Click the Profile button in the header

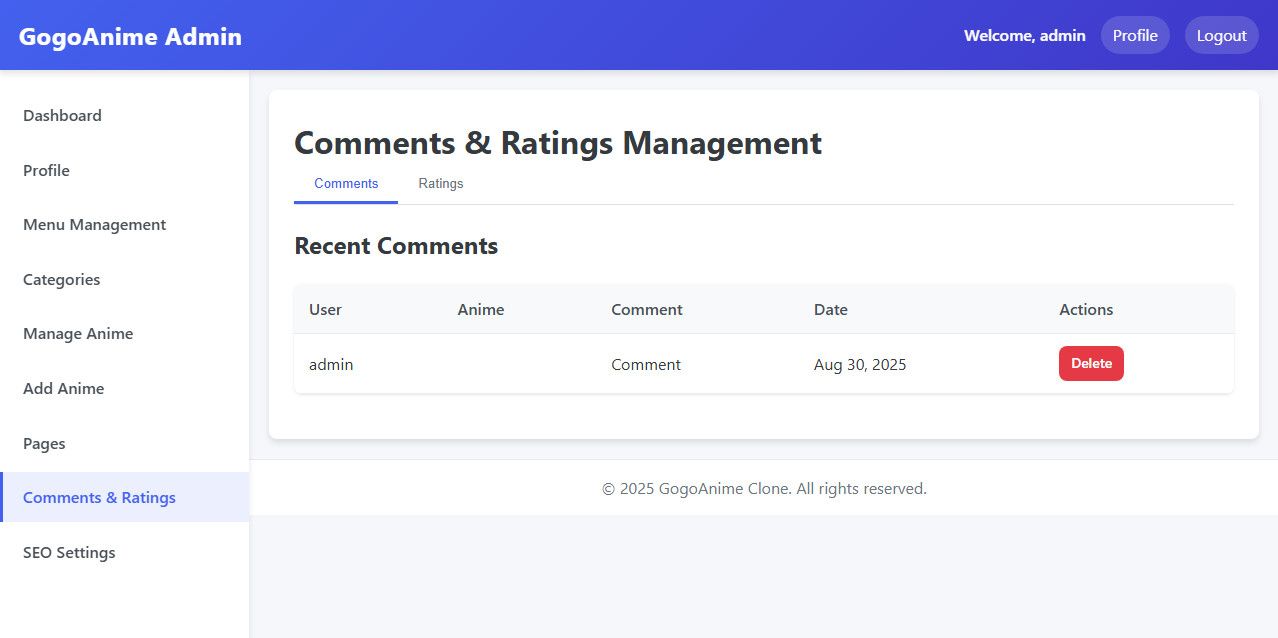(x=1135, y=36)
